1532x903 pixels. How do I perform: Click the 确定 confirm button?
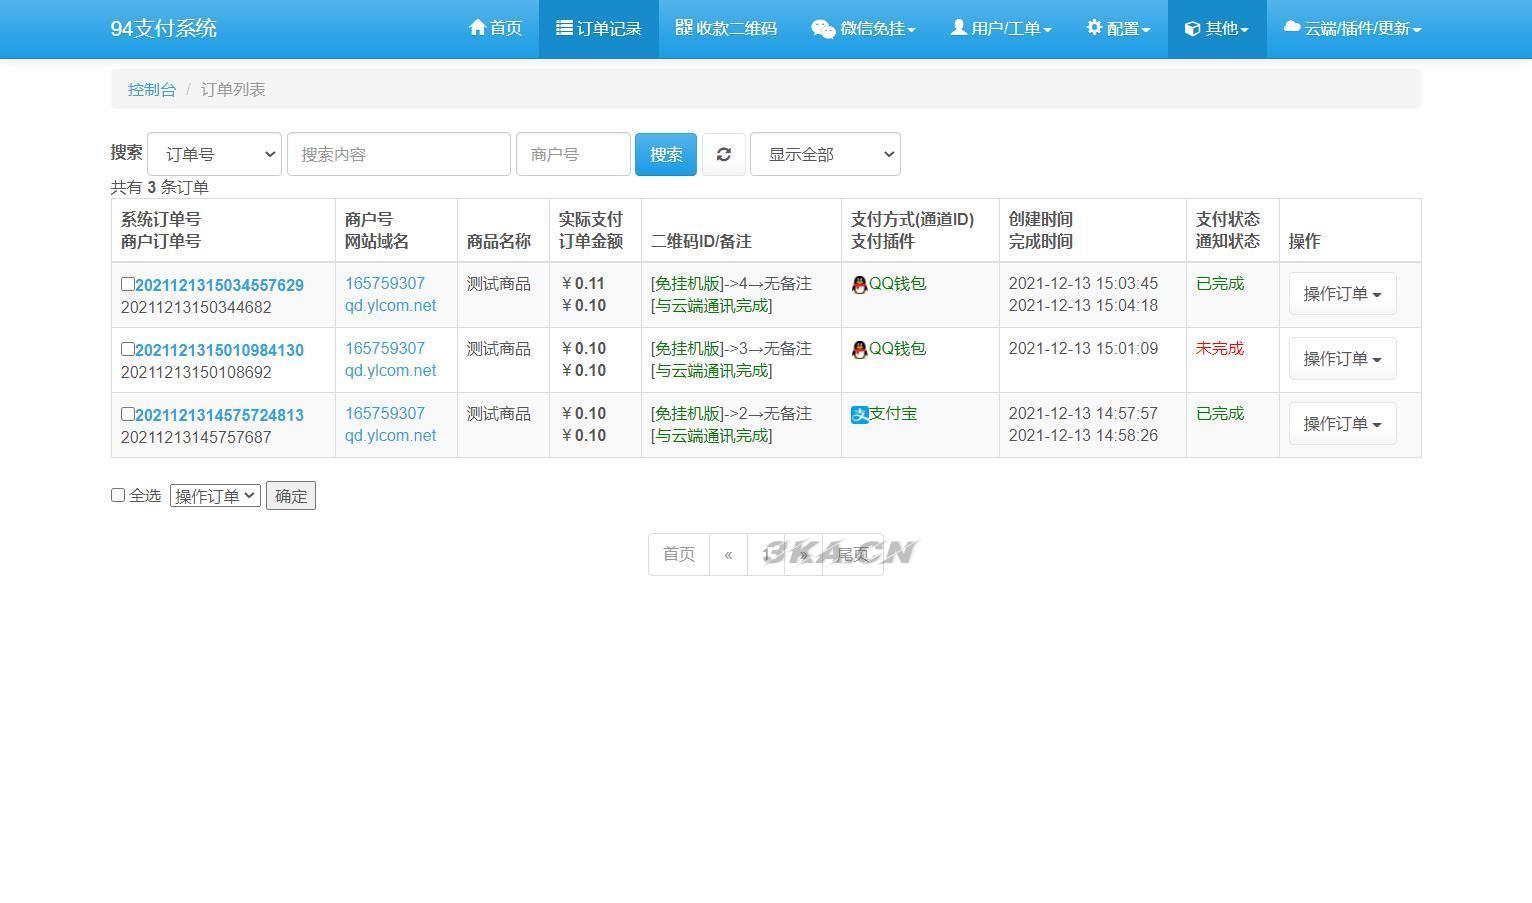click(x=291, y=496)
